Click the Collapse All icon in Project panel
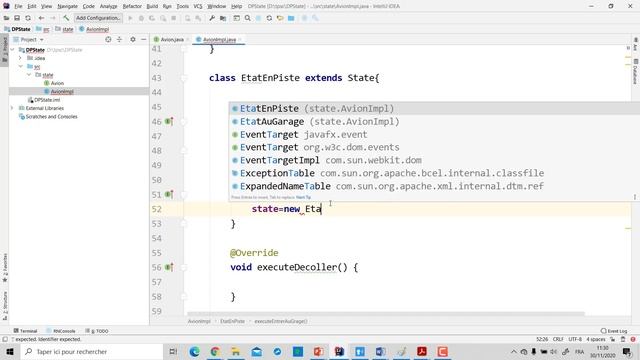Image resolution: width=640 pixels, height=360 pixels. pos(120,40)
